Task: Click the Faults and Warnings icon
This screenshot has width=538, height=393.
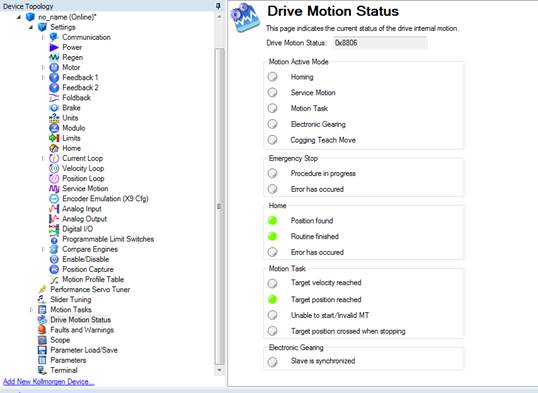Action: pyautogui.click(x=42, y=330)
